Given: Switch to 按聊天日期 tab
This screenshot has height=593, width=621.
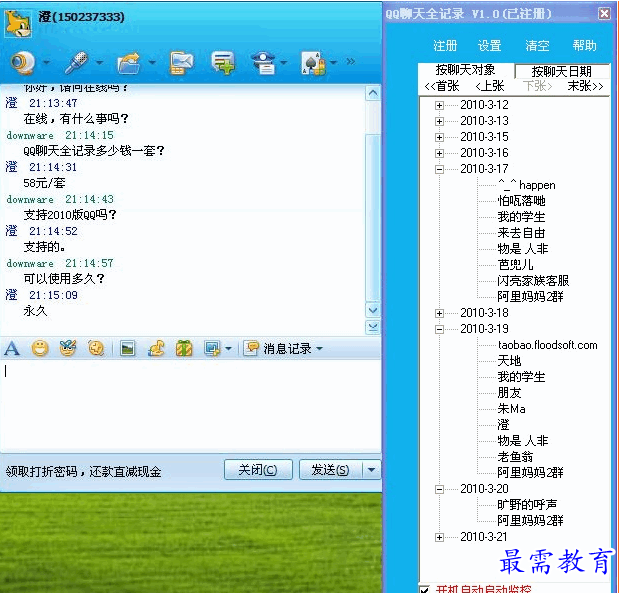Looking at the screenshot, I should point(562,71).
